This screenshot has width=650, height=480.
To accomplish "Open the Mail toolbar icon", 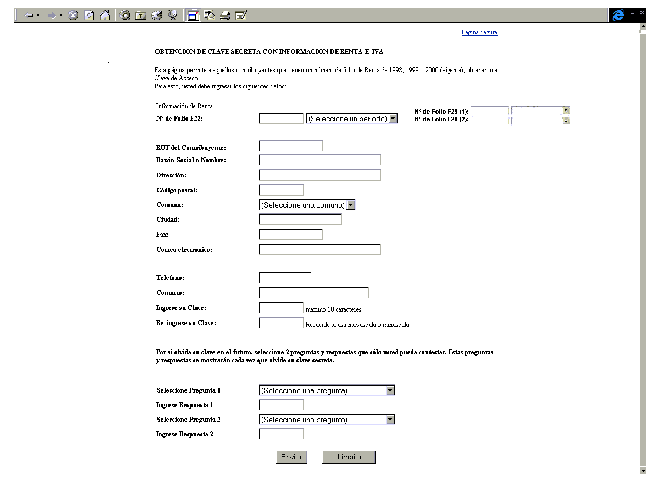I will click(x=210, y=15).
